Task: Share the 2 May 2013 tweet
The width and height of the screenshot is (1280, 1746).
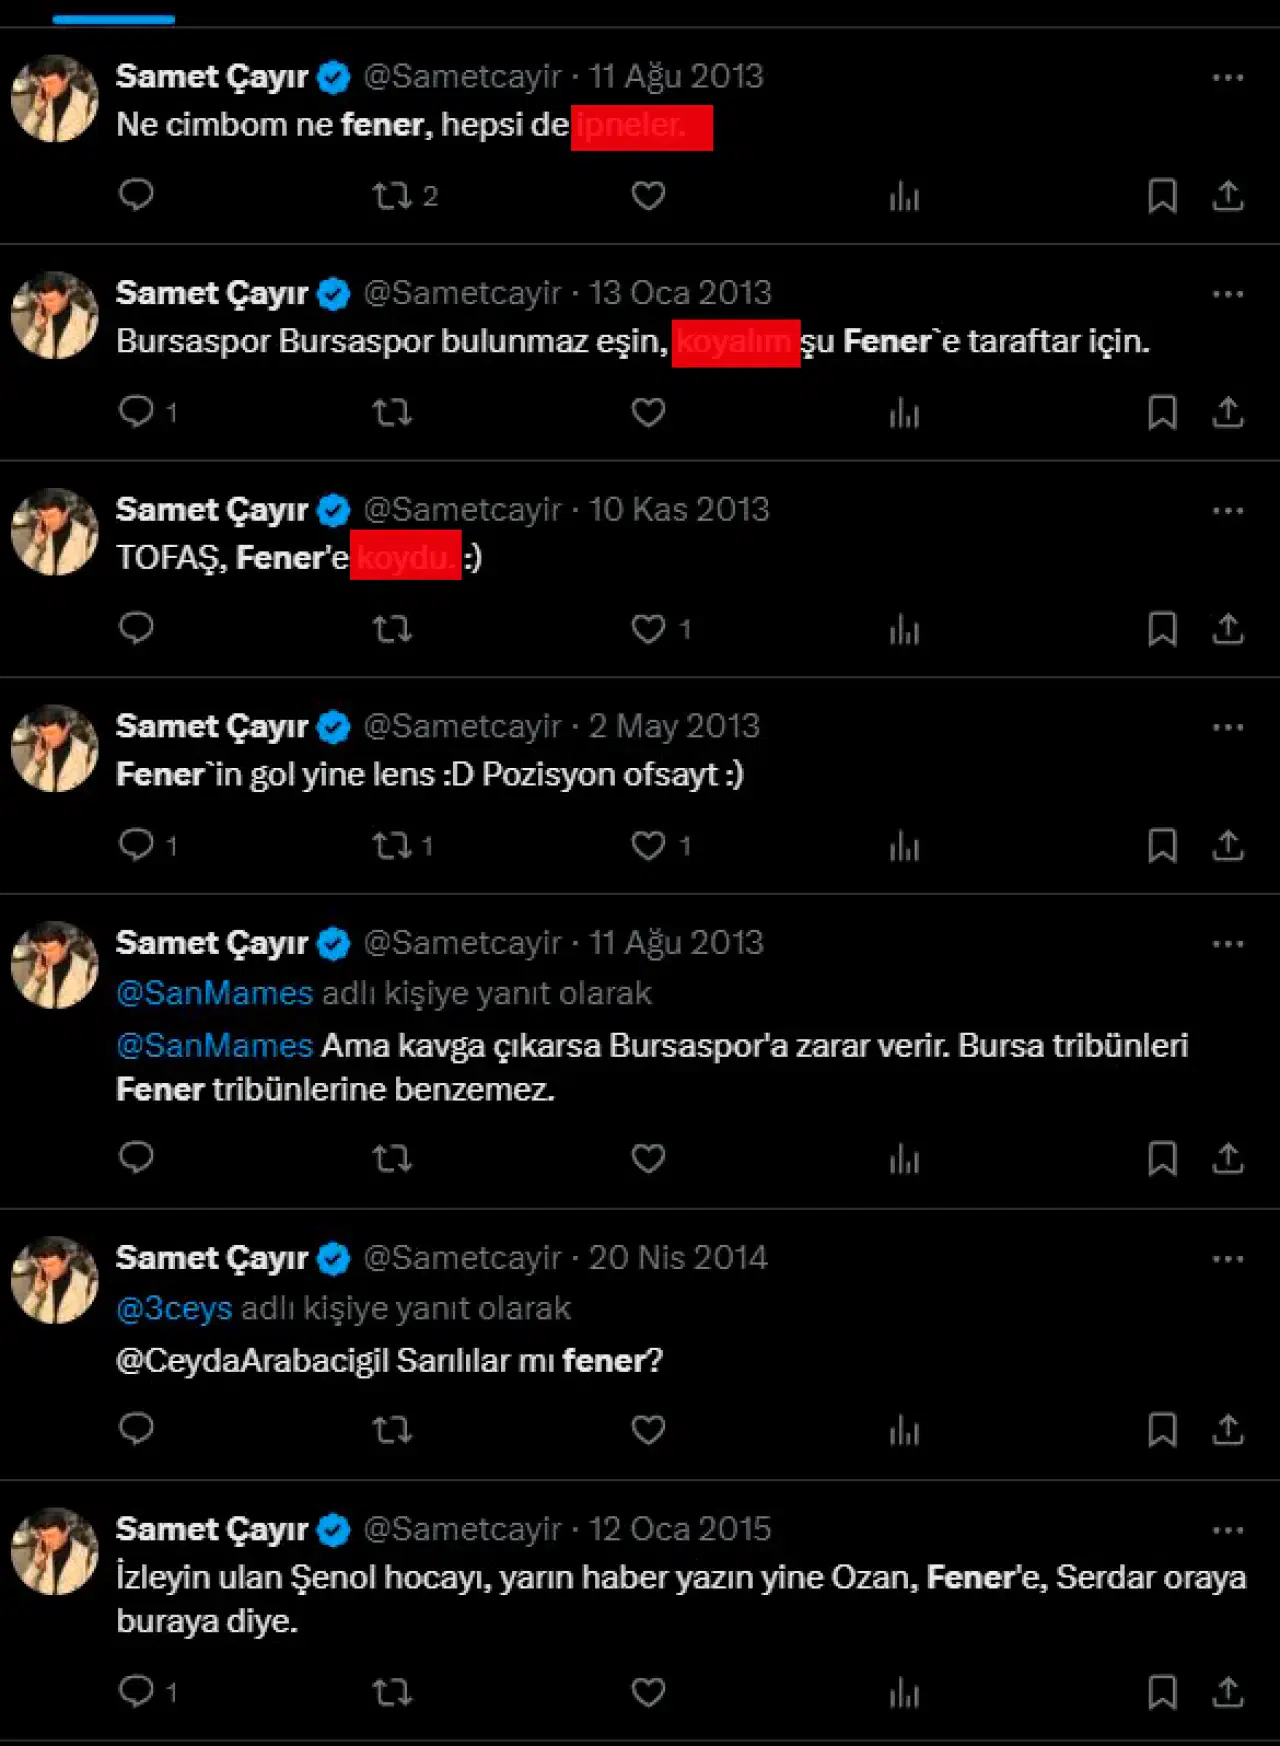Action: coord(1228,845)
